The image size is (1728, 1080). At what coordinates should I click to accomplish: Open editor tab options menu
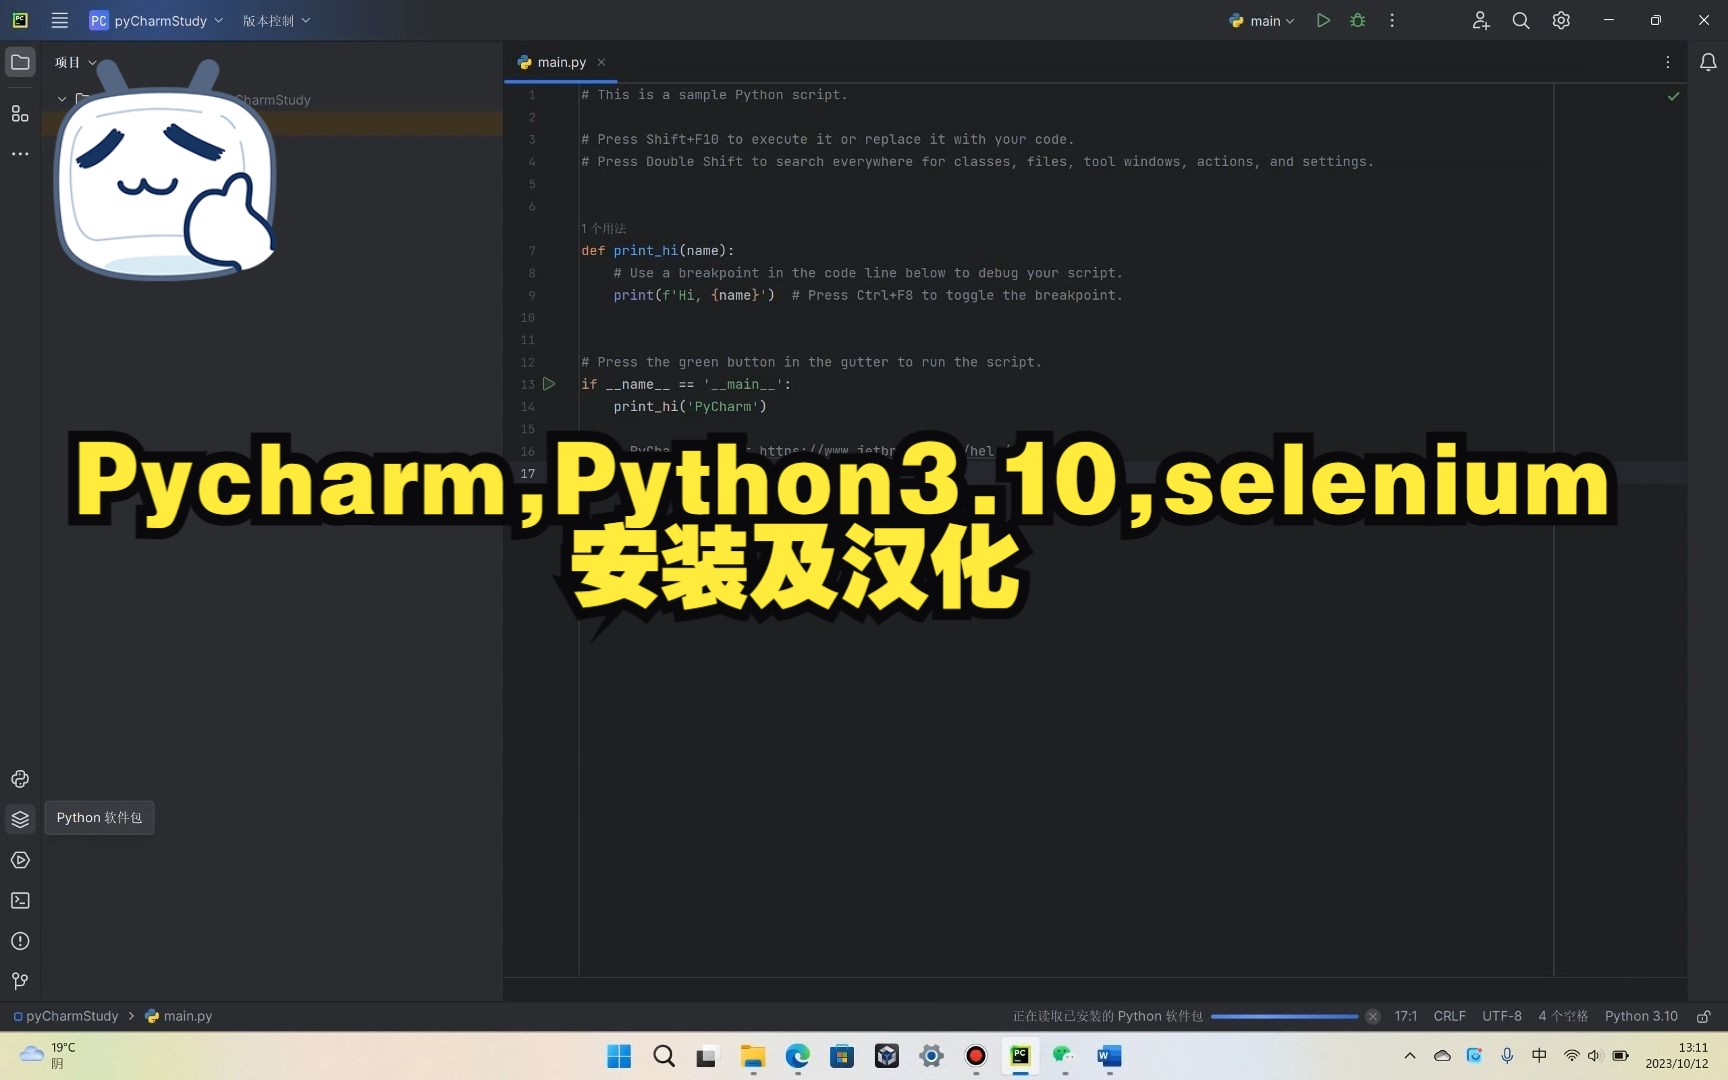[1668, 62]
